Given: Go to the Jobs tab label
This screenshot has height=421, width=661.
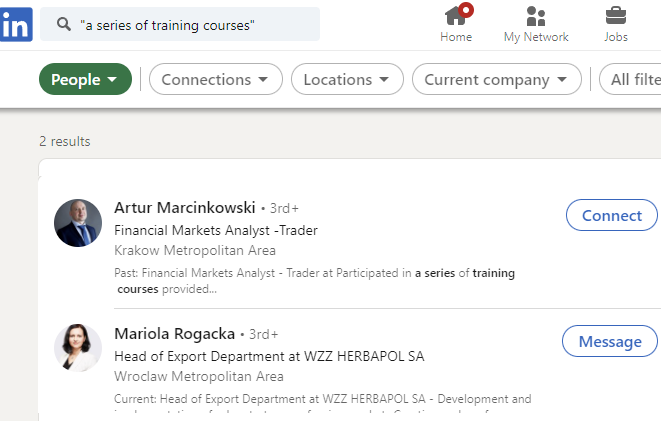Looking at the screenshot, I should click(x=616, y=37).
